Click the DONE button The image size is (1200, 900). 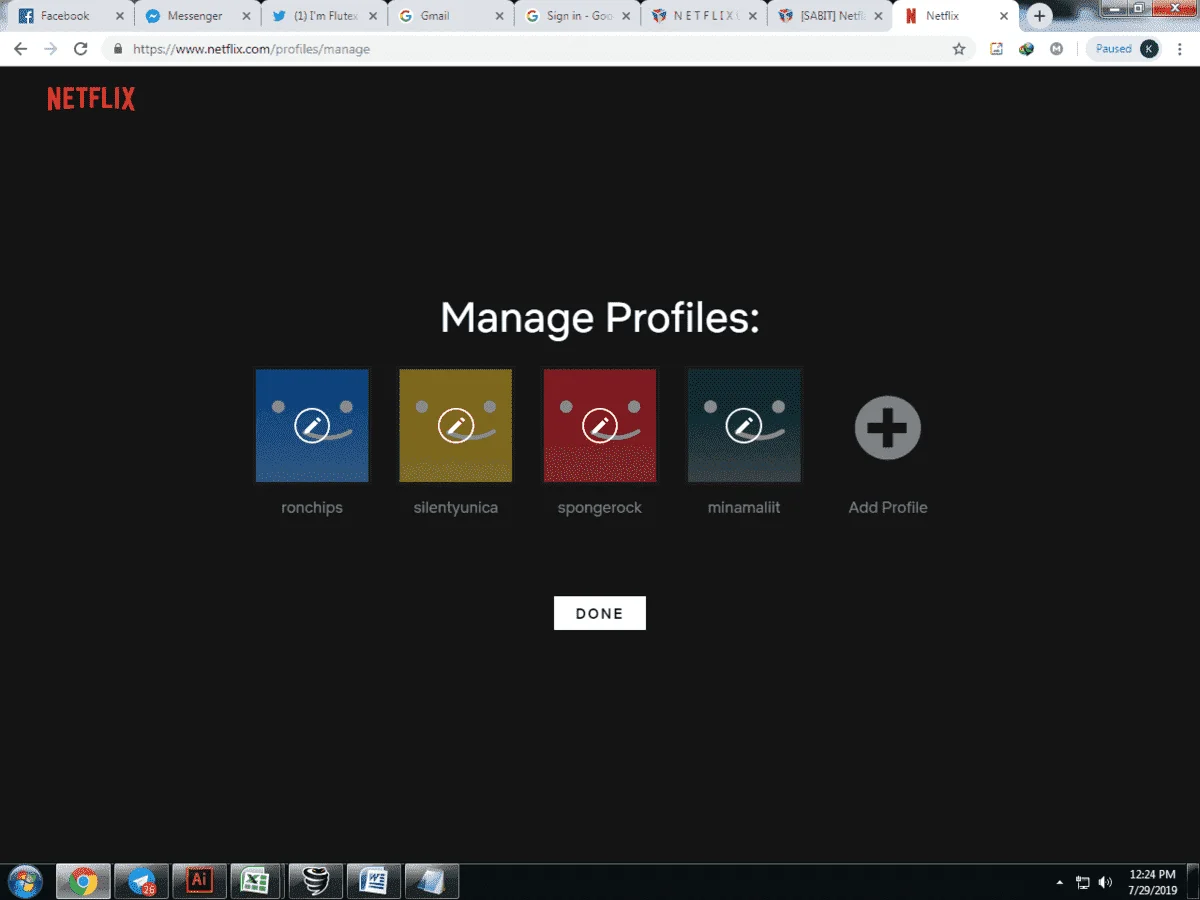click(600, 613)
